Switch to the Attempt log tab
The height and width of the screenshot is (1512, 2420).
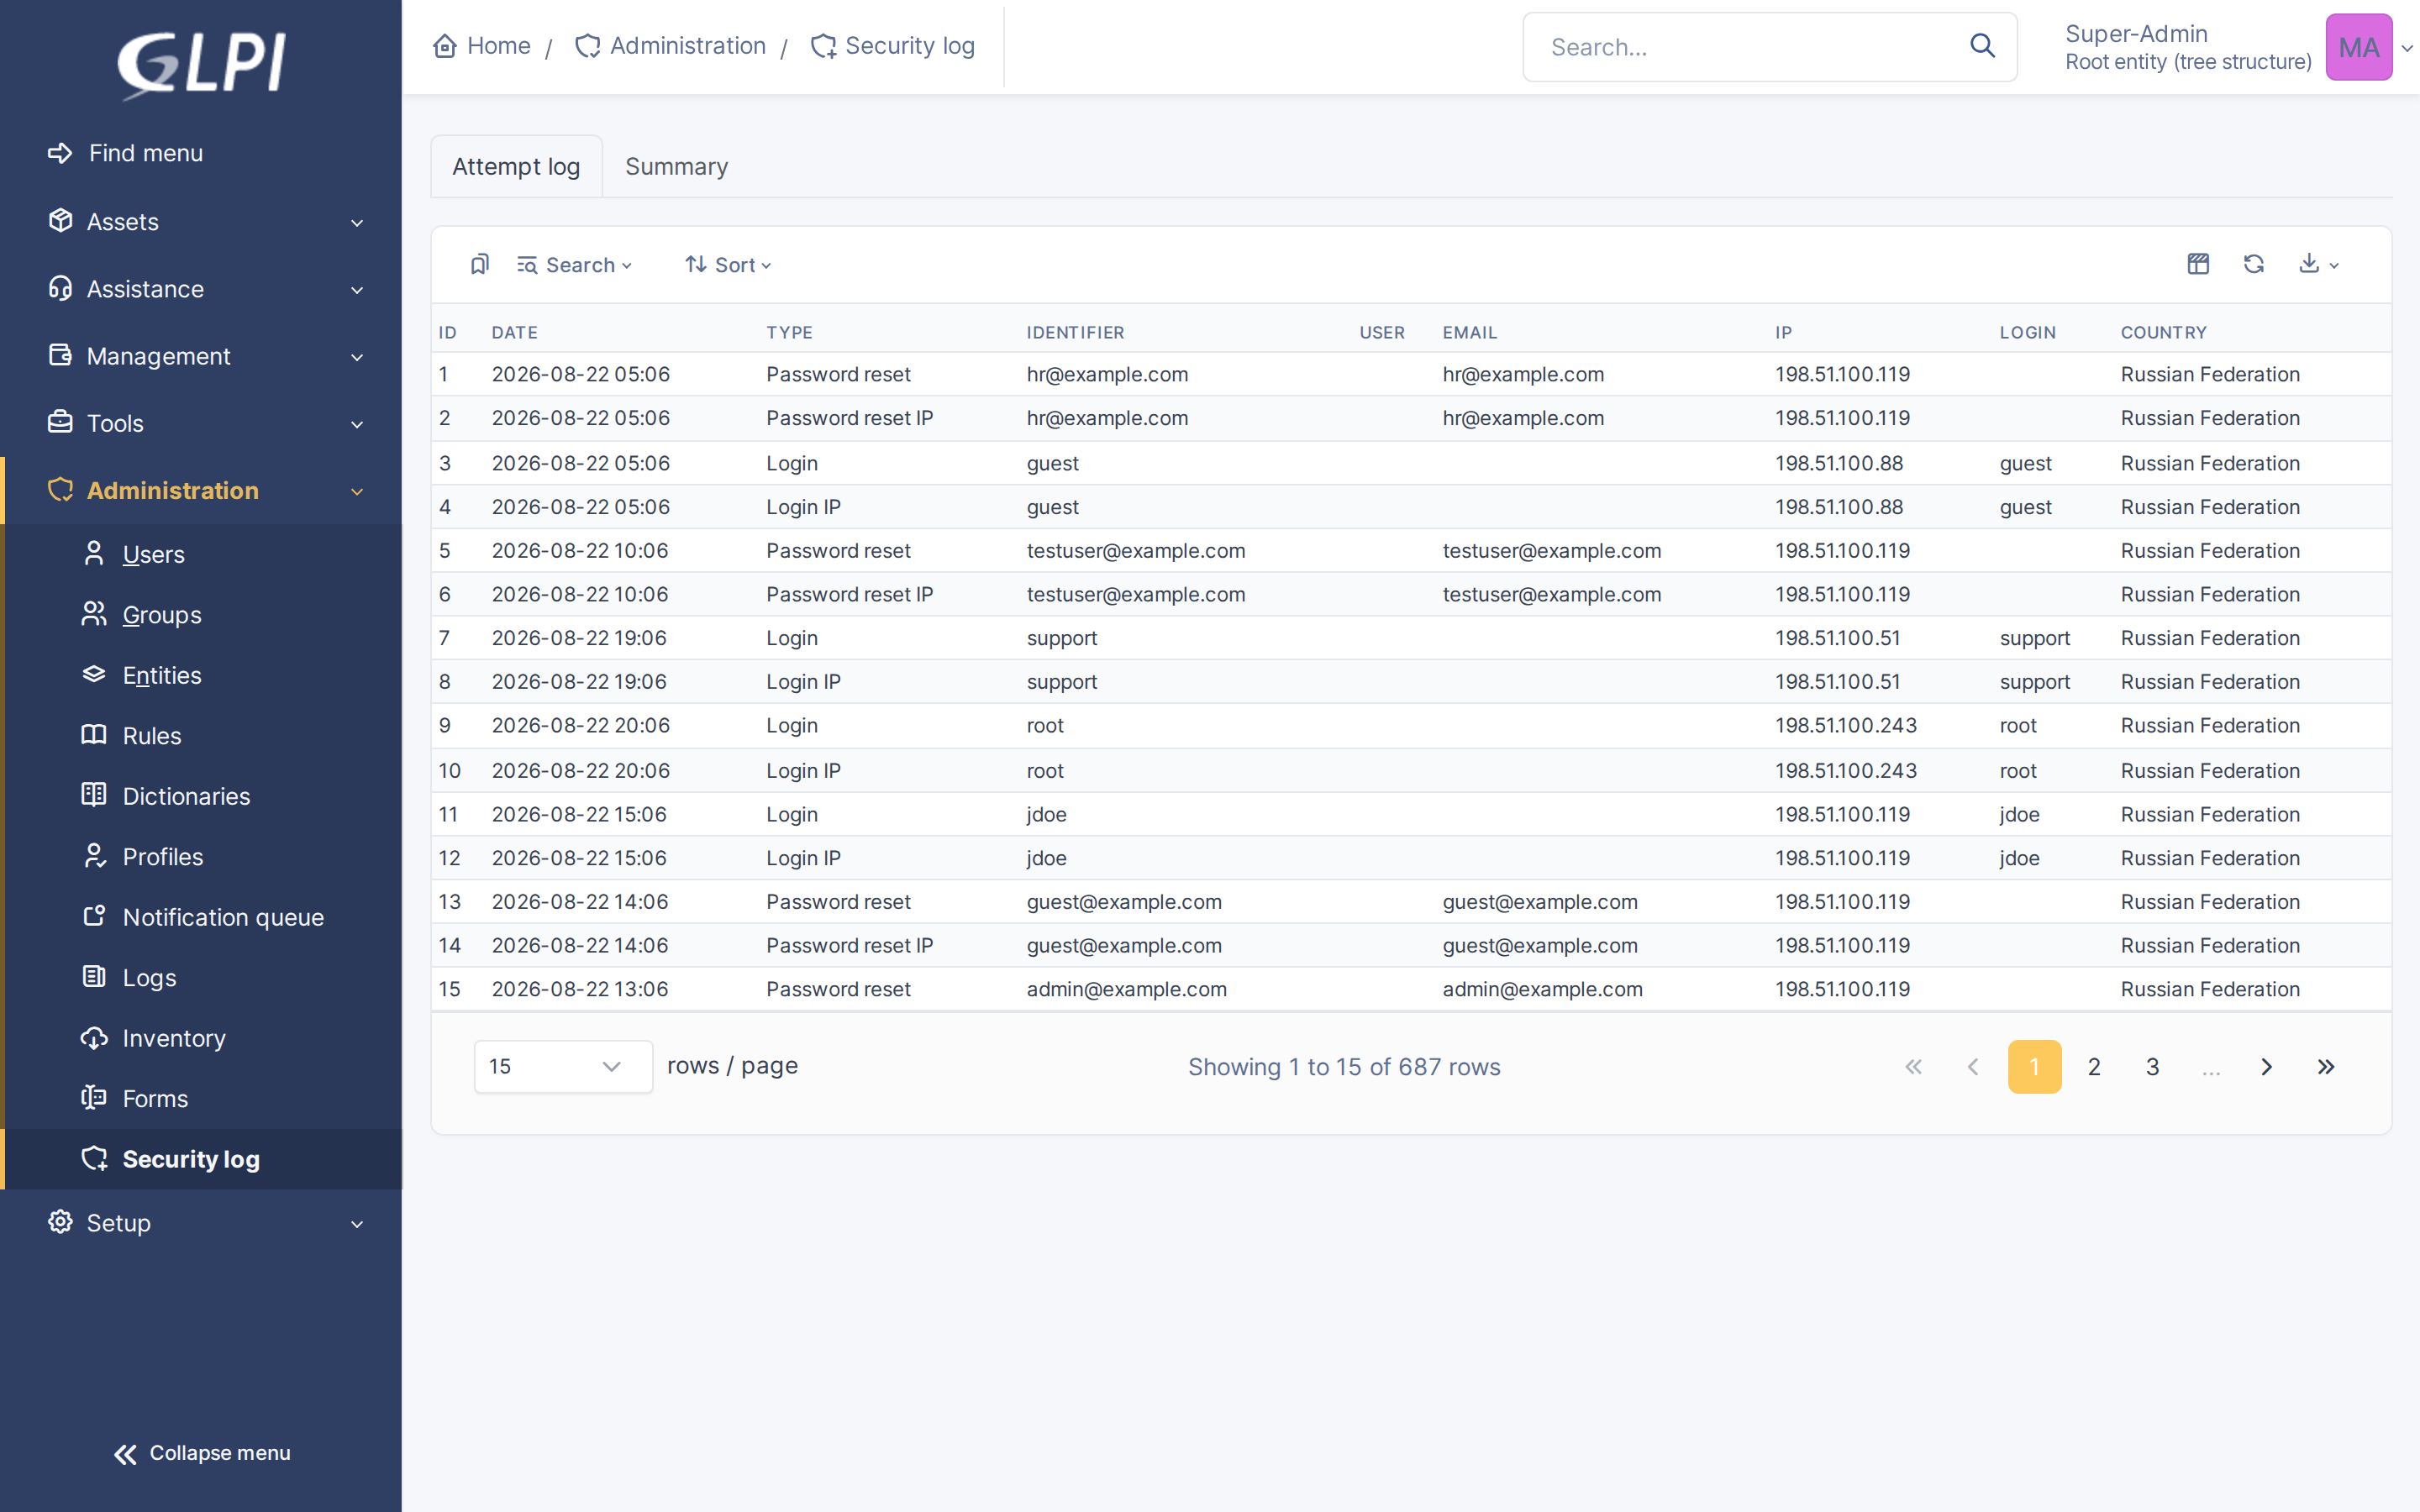[x=516, y=166]
